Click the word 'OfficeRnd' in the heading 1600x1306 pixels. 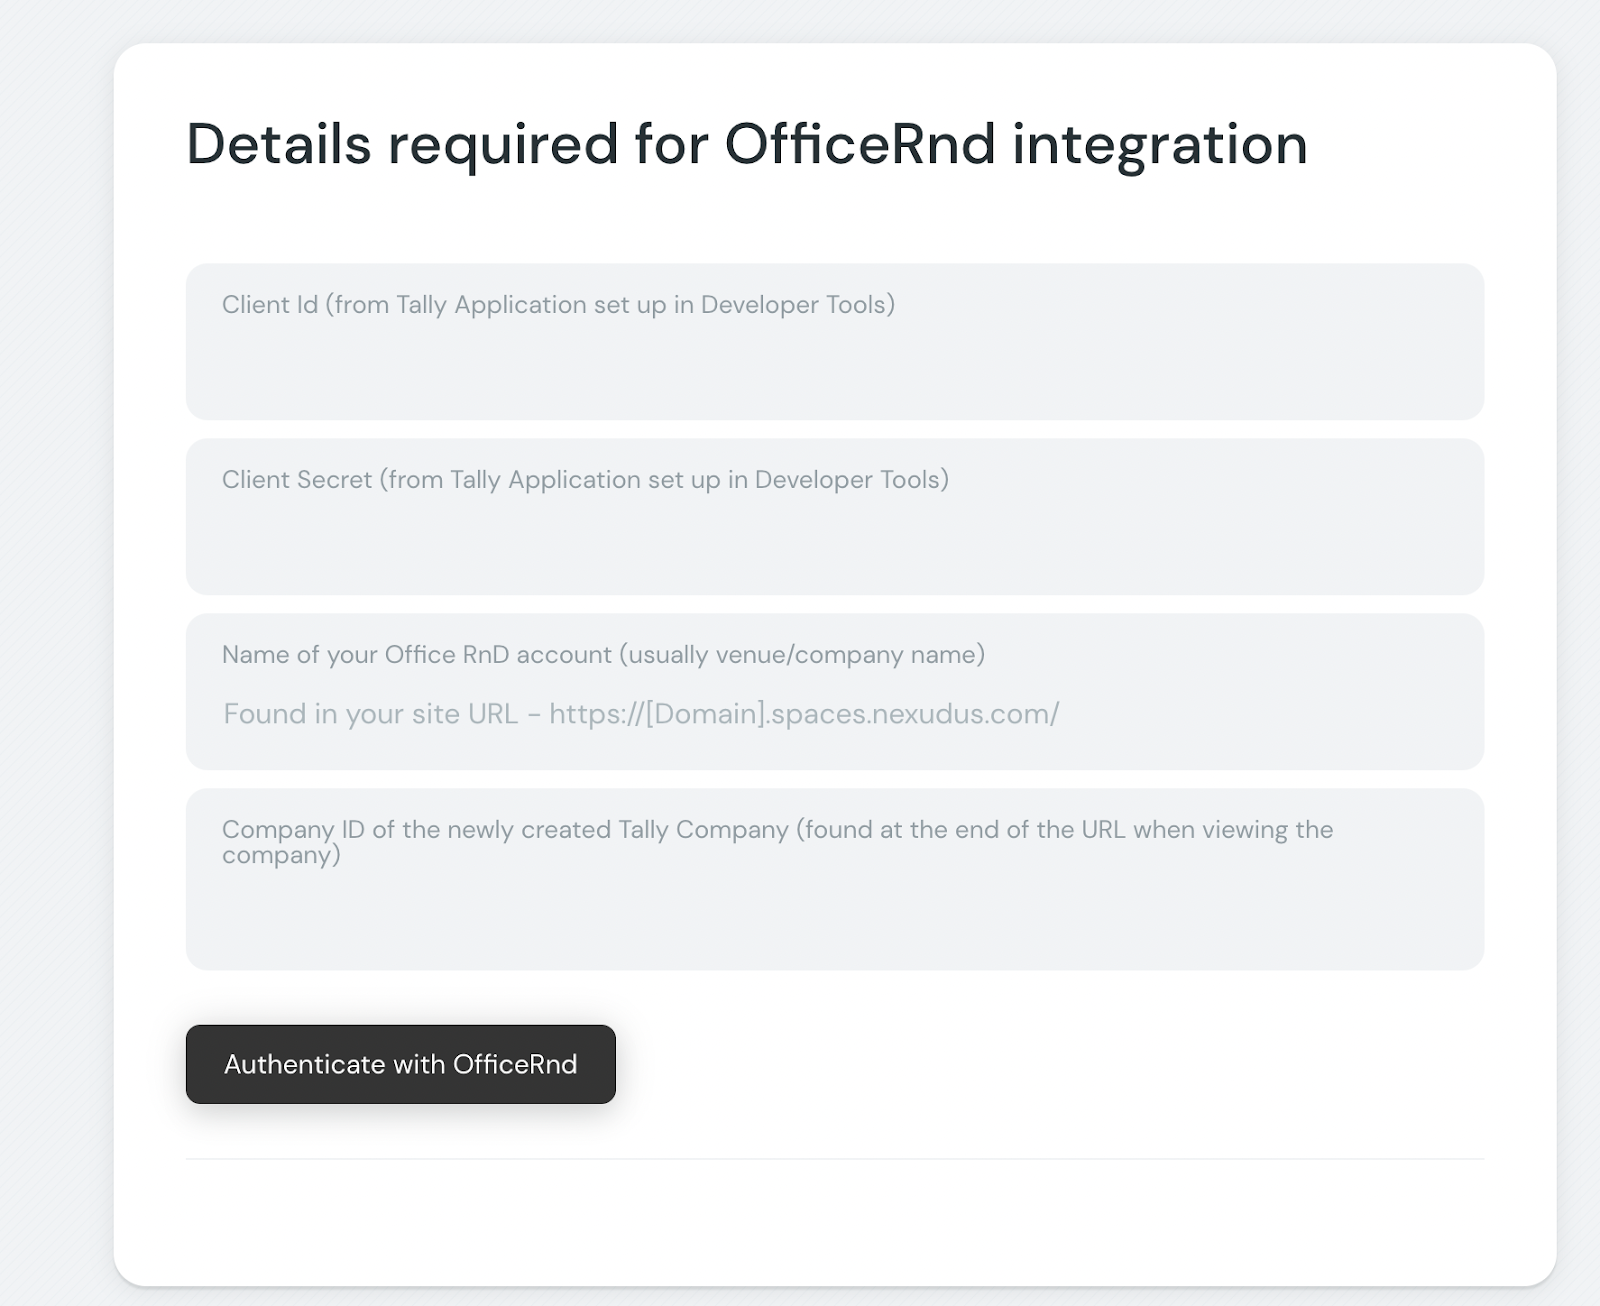pyautogui.click(x=860, y=144)
